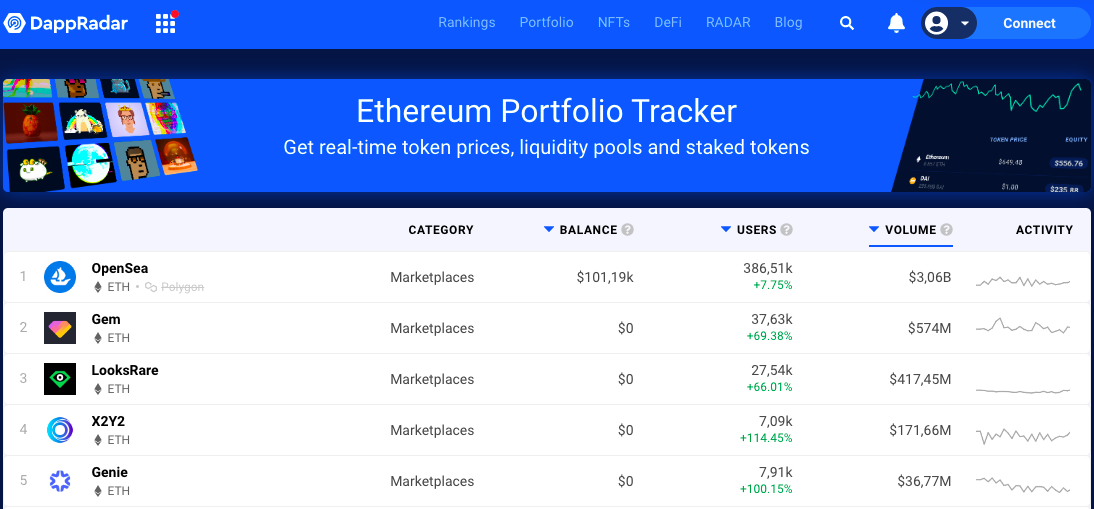Click the ACTIVITY column header
The image size is (1094, 509).
pos(1044,229)
